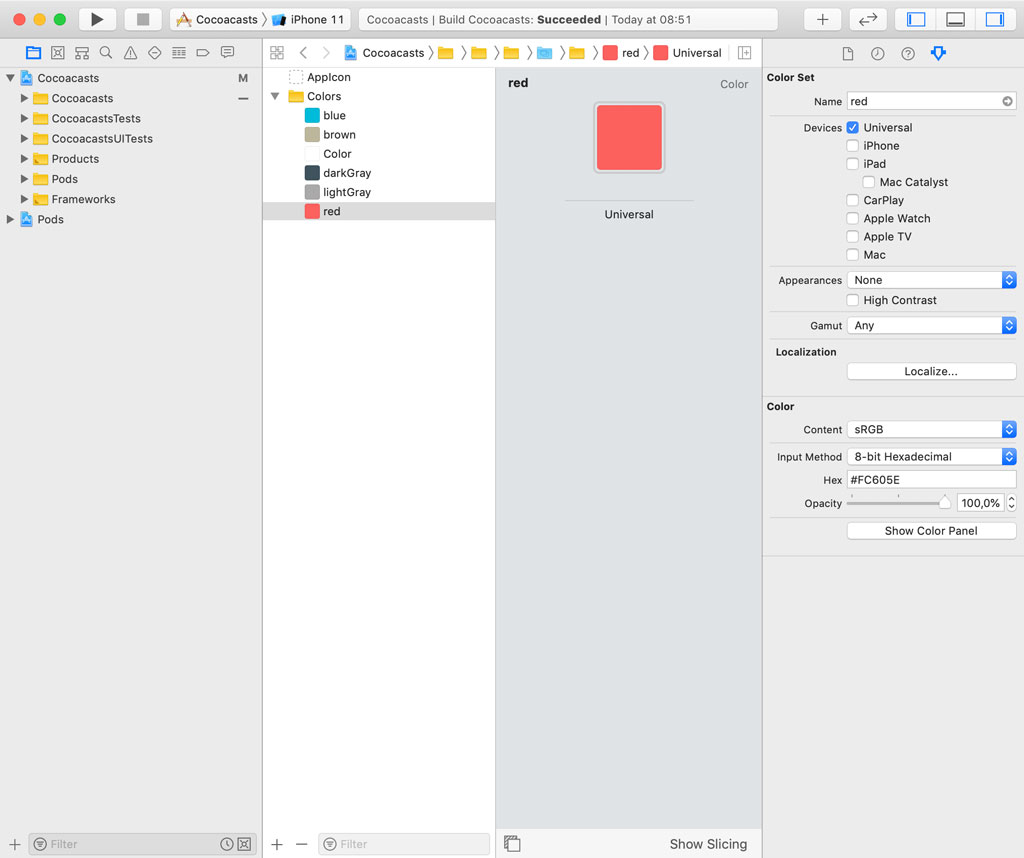Click the Show Color Panel button
This screenshot has width=1024, height=858.
(x=931, y=531)
